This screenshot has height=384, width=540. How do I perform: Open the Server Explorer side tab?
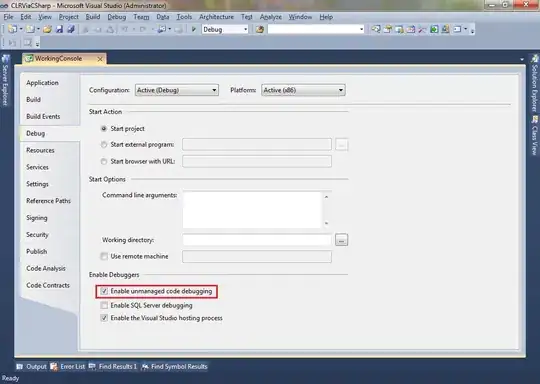point(5,80)
